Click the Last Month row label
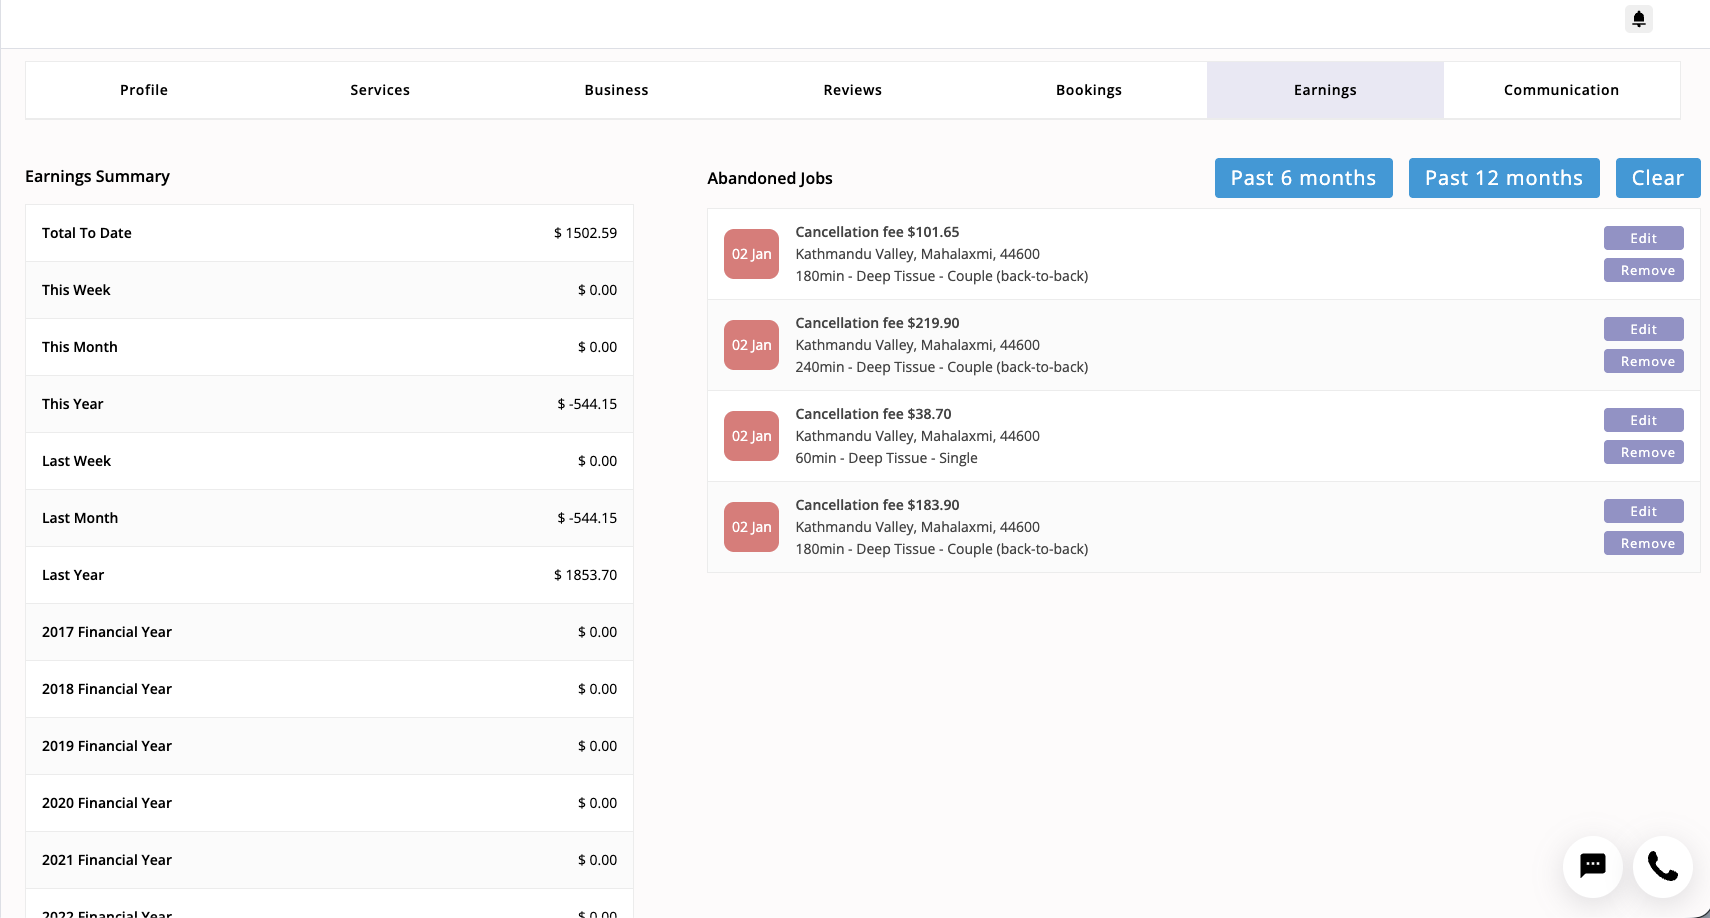This screenshot has height=918, width=1710. coord(80,518)
